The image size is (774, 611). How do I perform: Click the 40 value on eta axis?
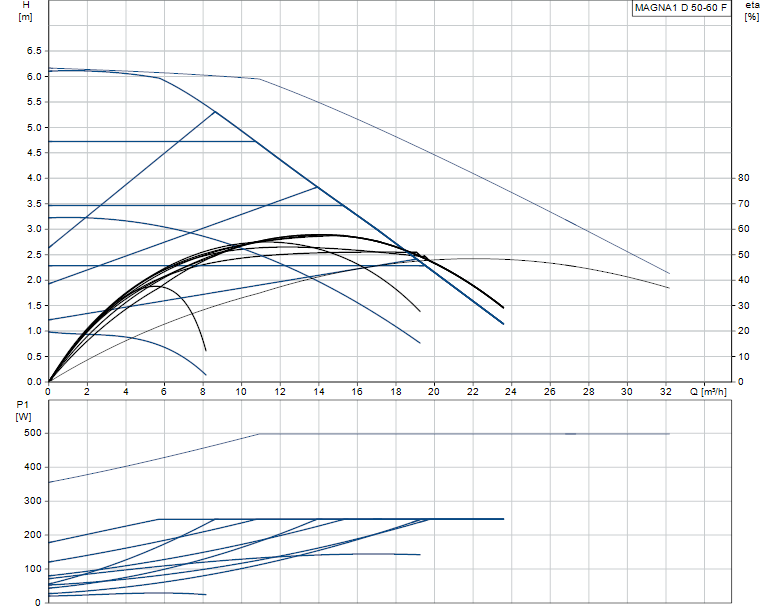tap(743, 280)
